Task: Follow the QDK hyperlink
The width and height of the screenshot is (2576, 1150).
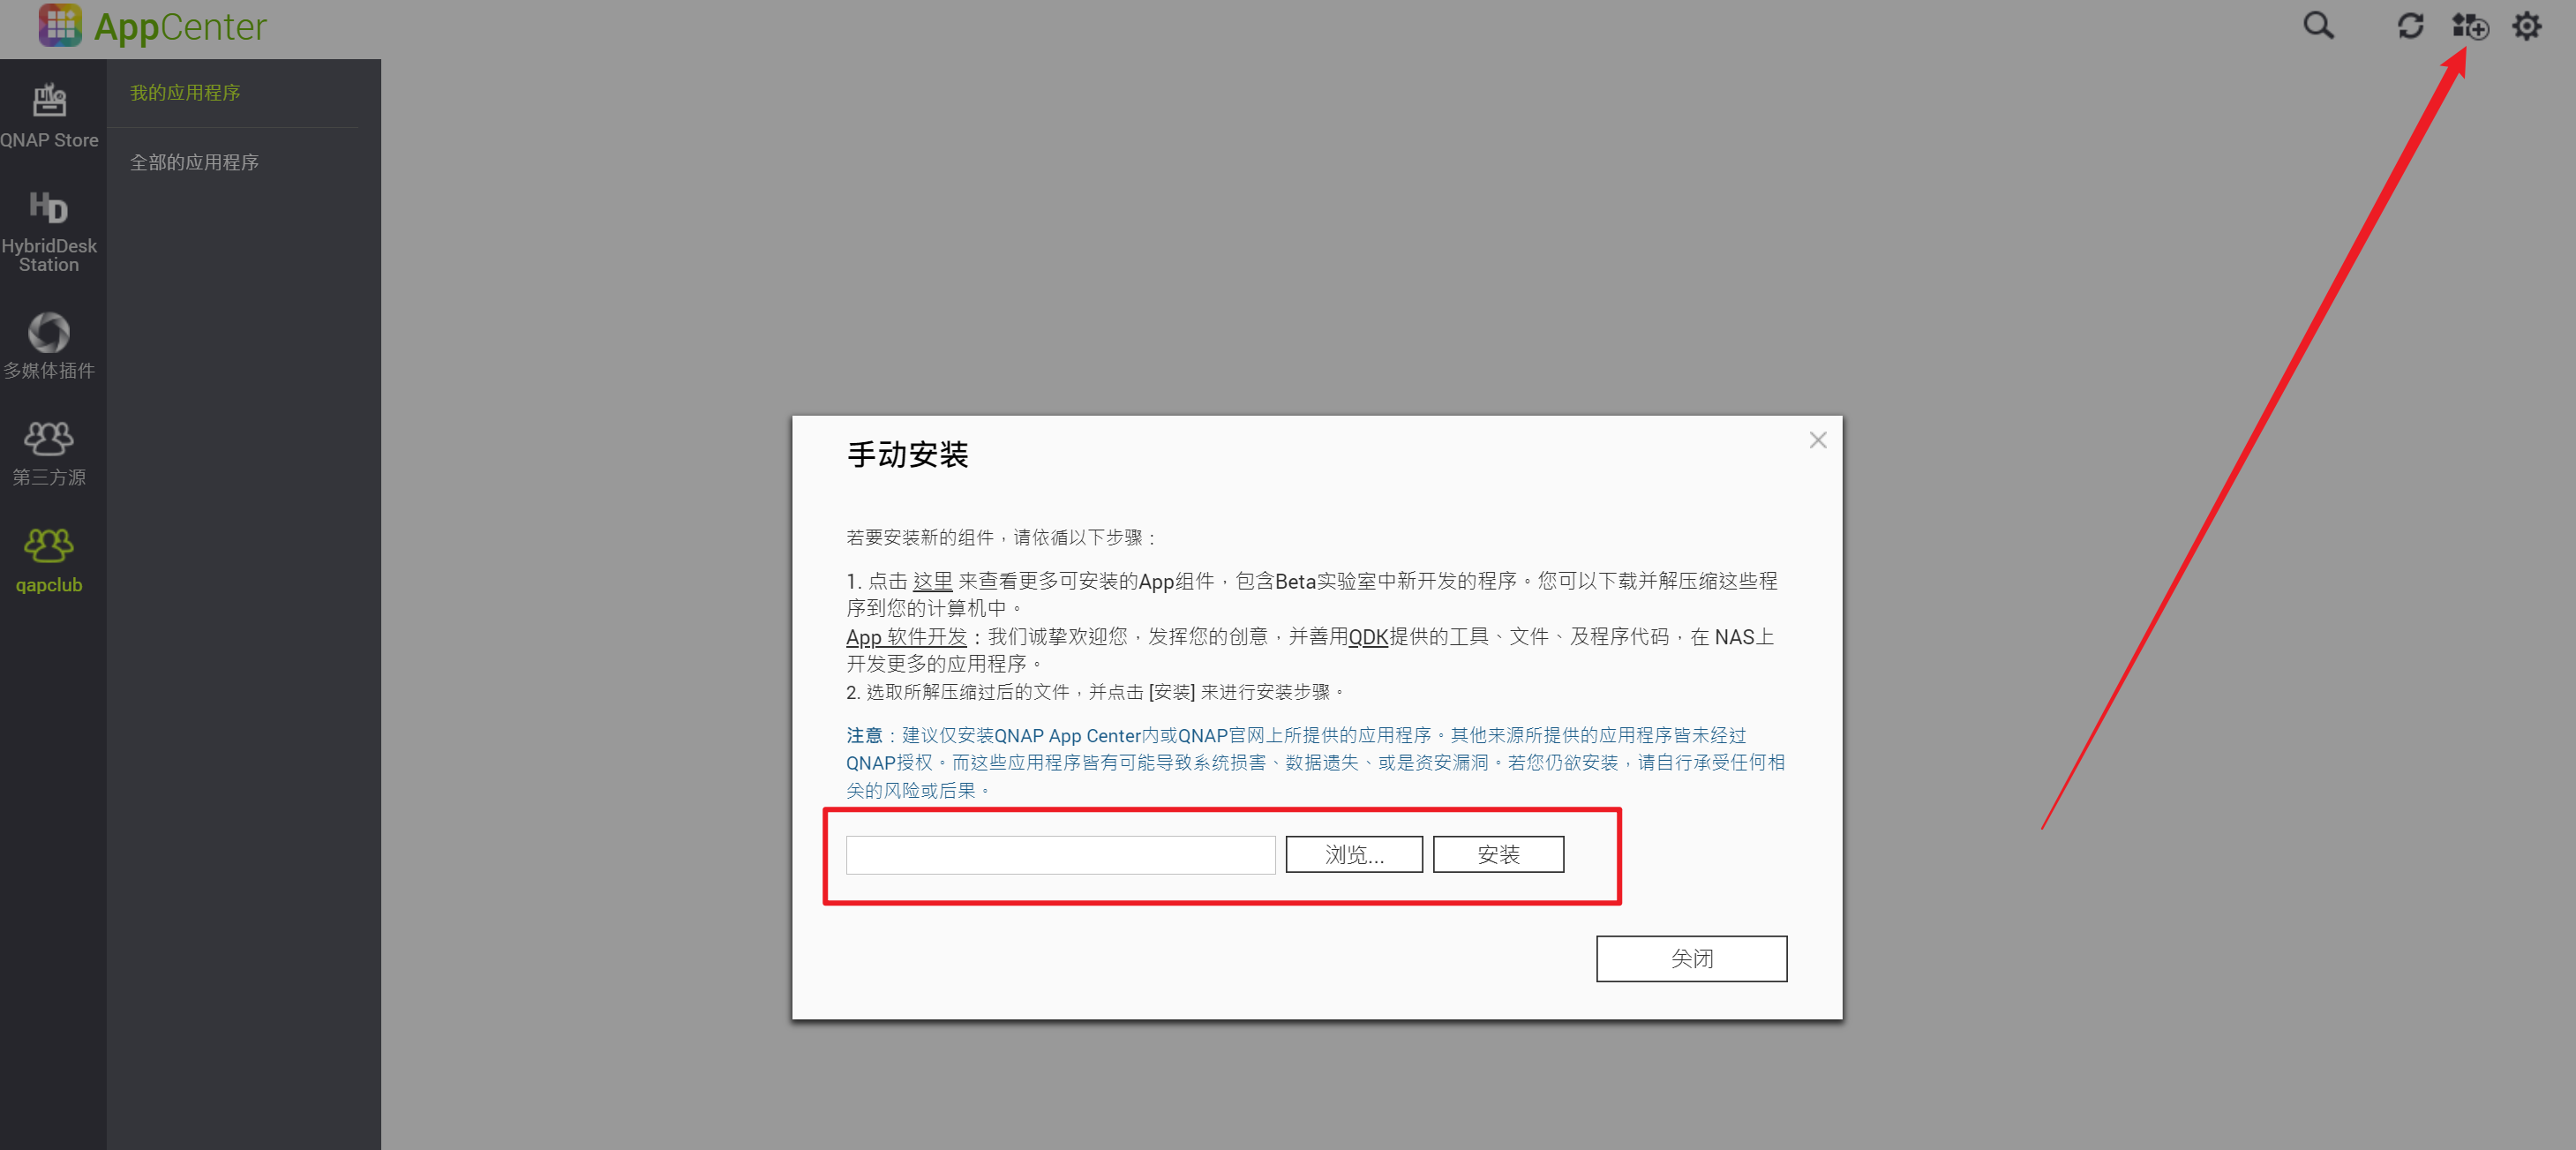Action: (1367, 637)
